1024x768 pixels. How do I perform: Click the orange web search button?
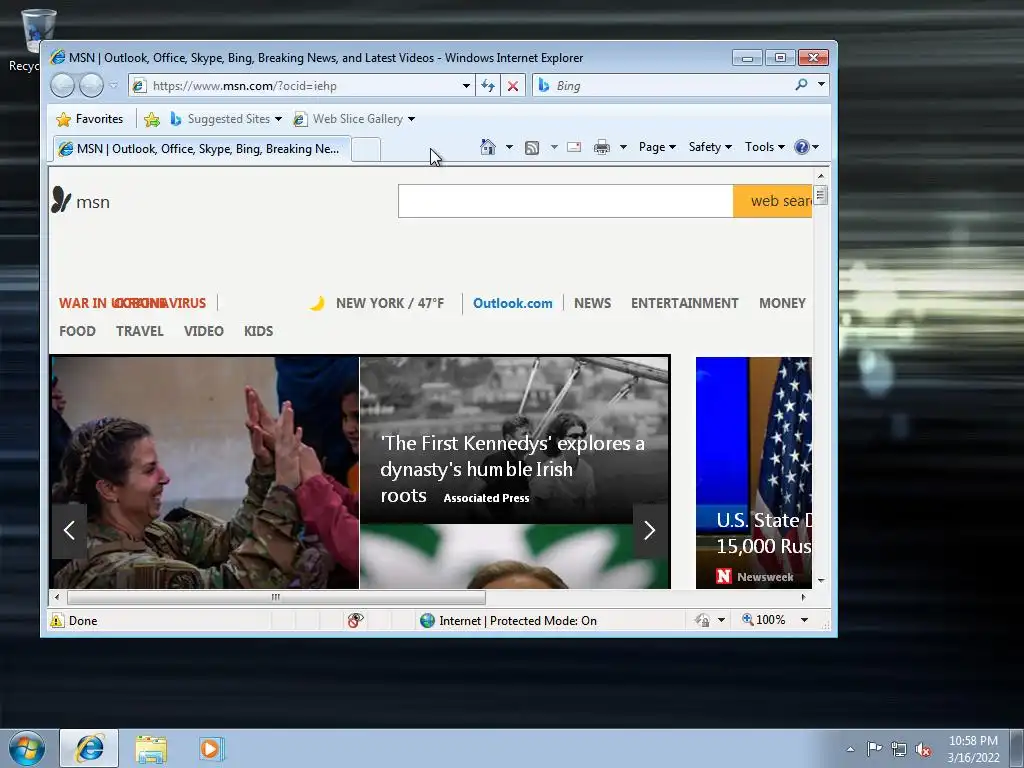pyautogui.click(x=773, y=201)
